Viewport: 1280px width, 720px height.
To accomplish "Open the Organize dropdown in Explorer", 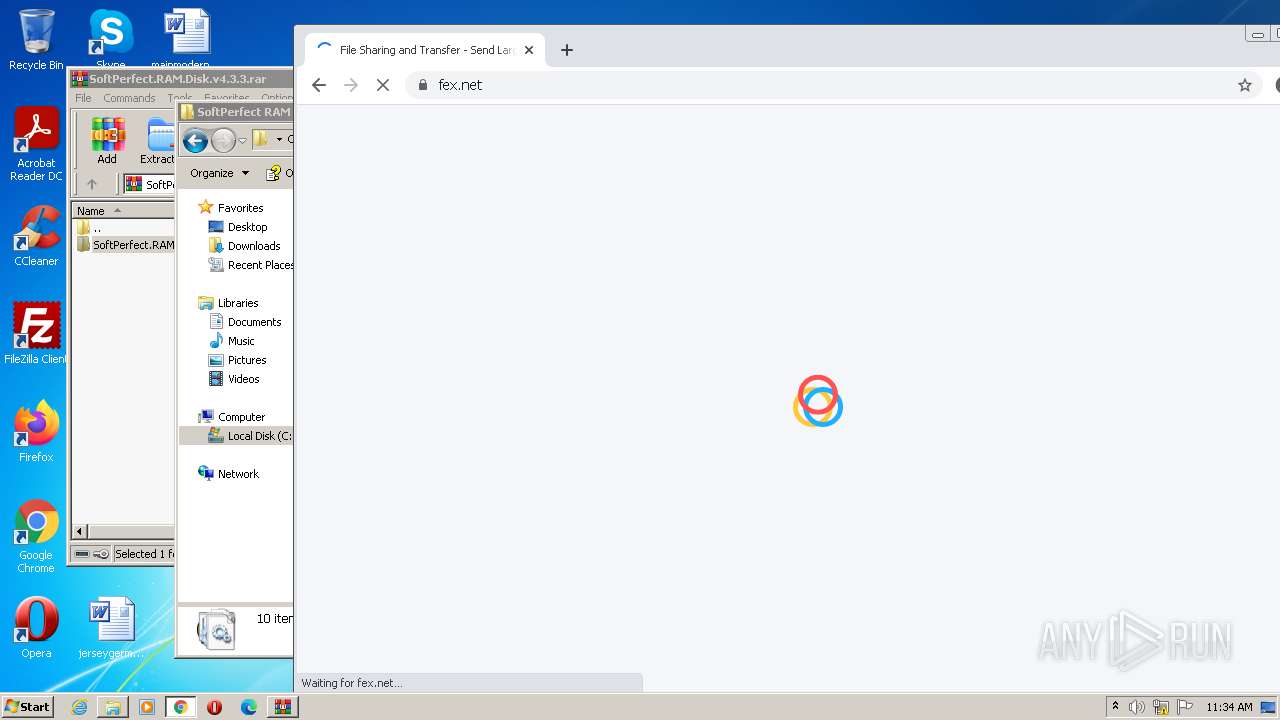I will coord(219,173).
